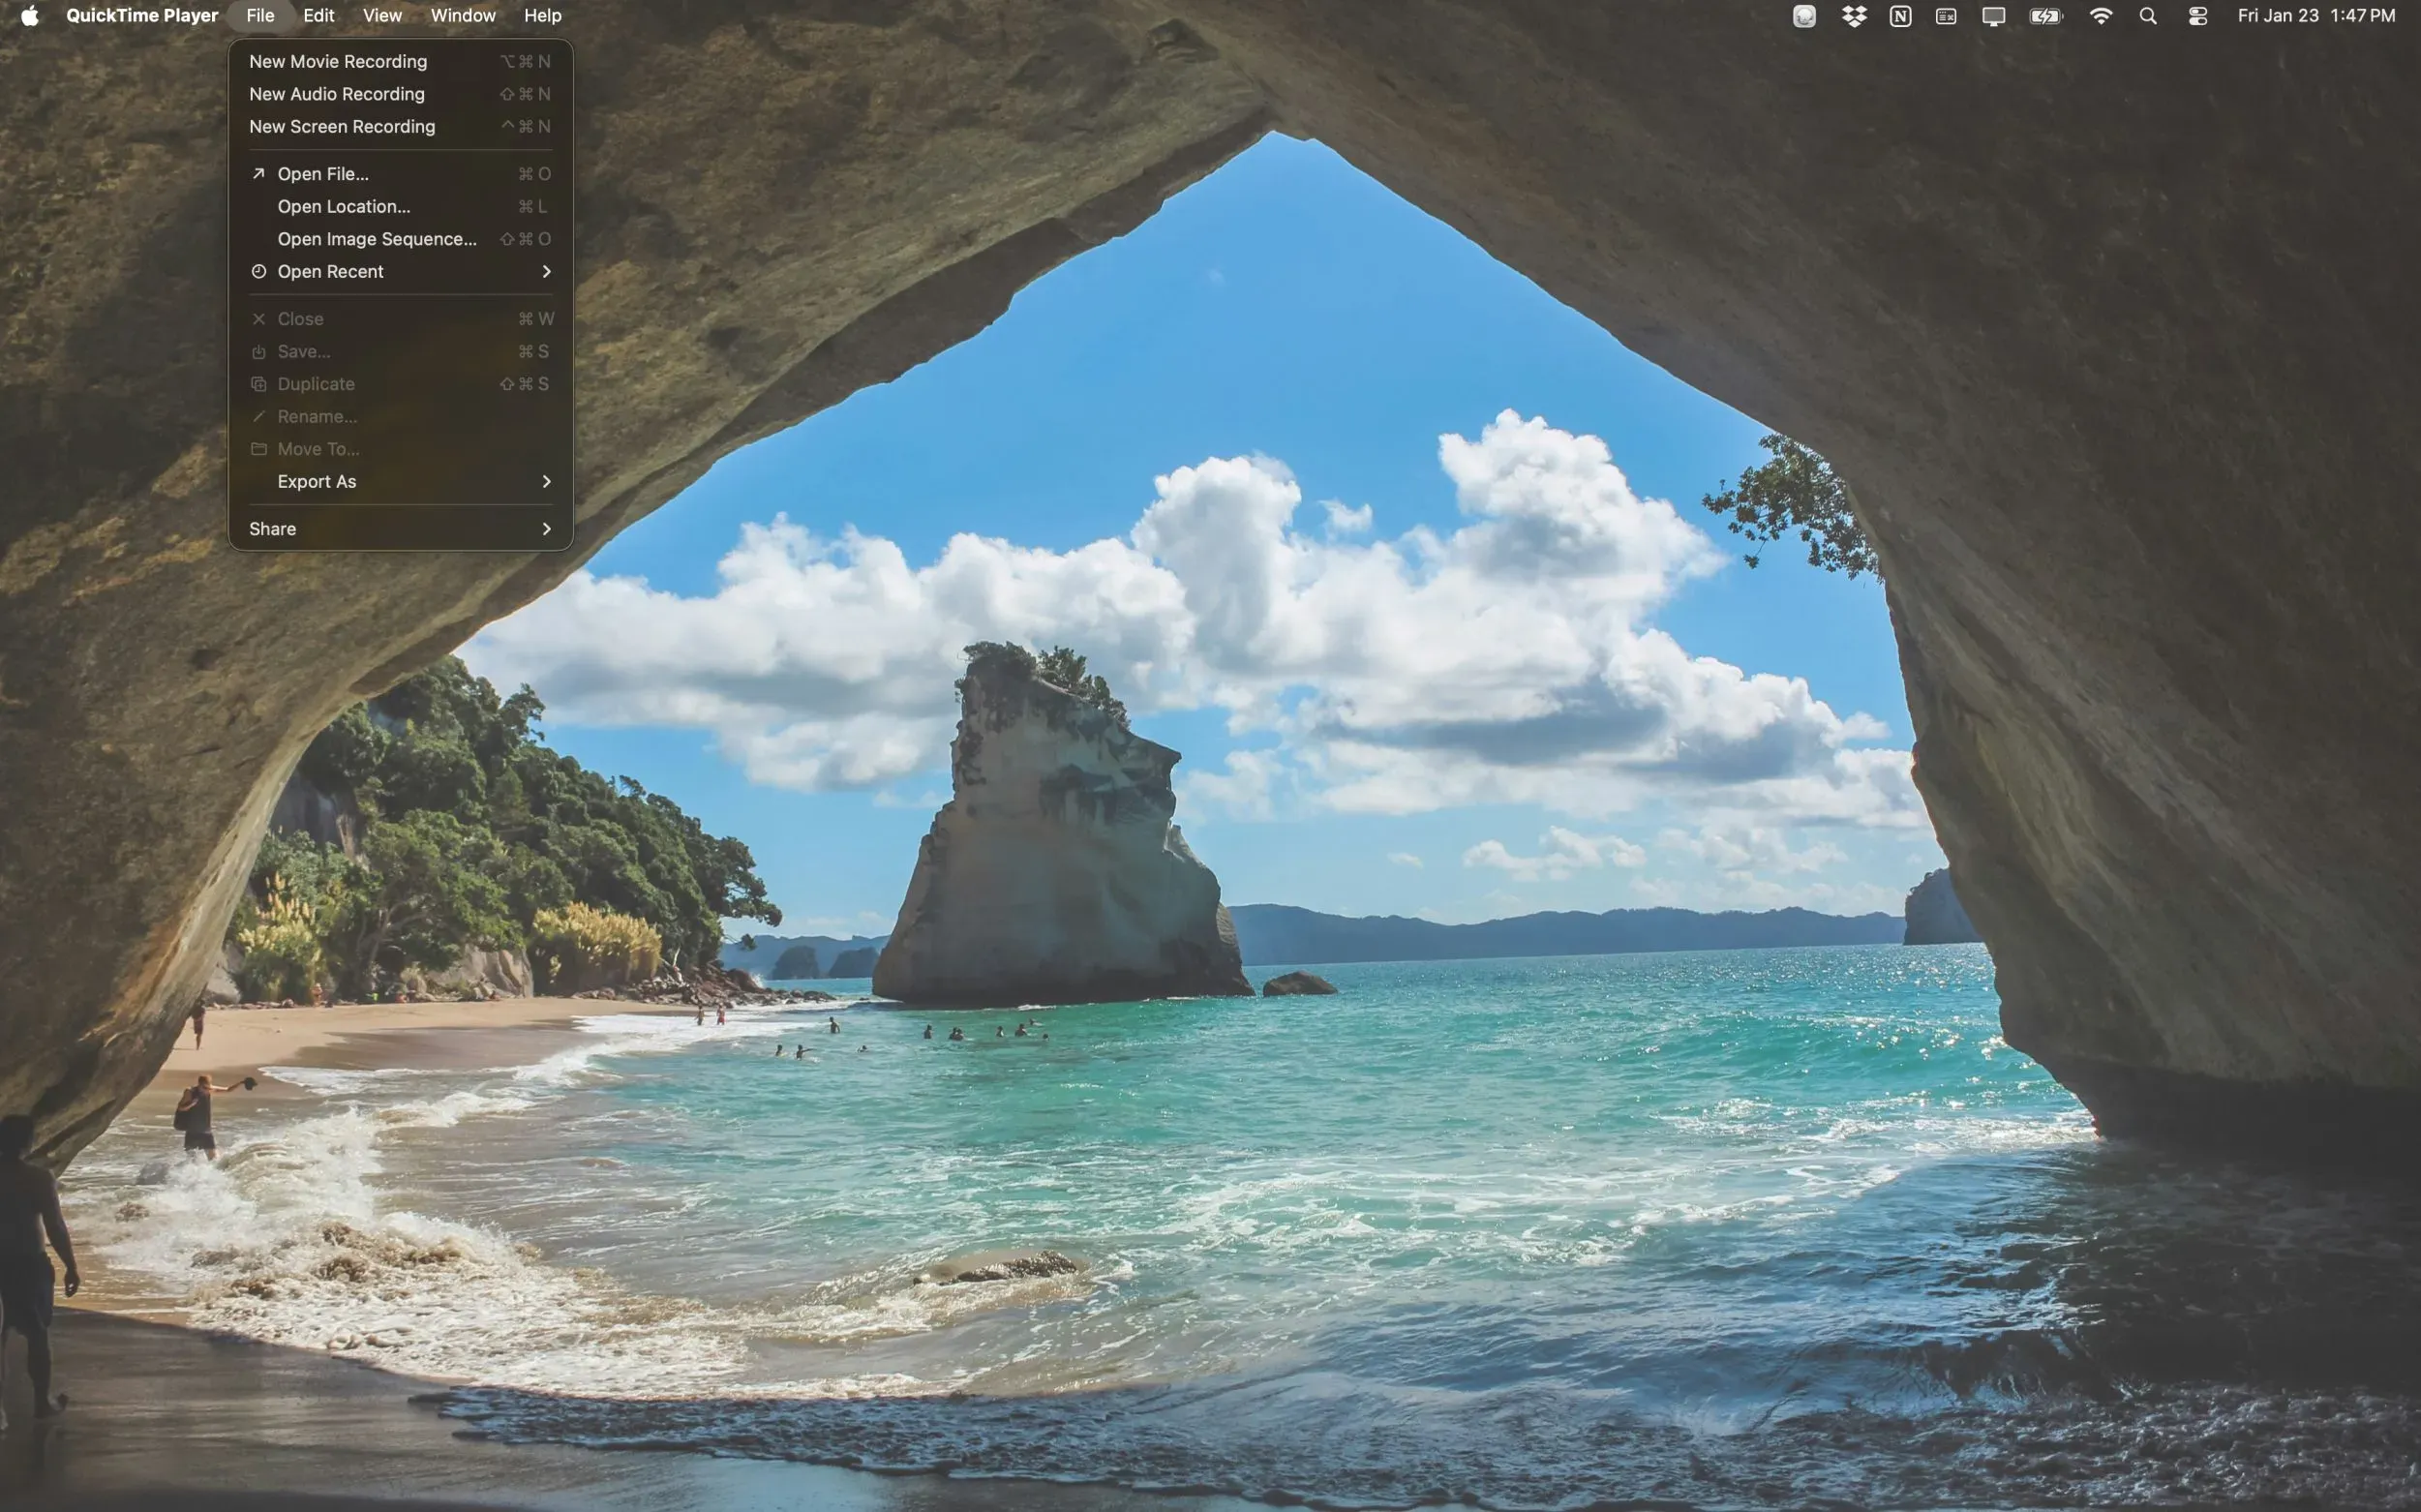
Task: Open the Window menu
Action: (461, 15)
